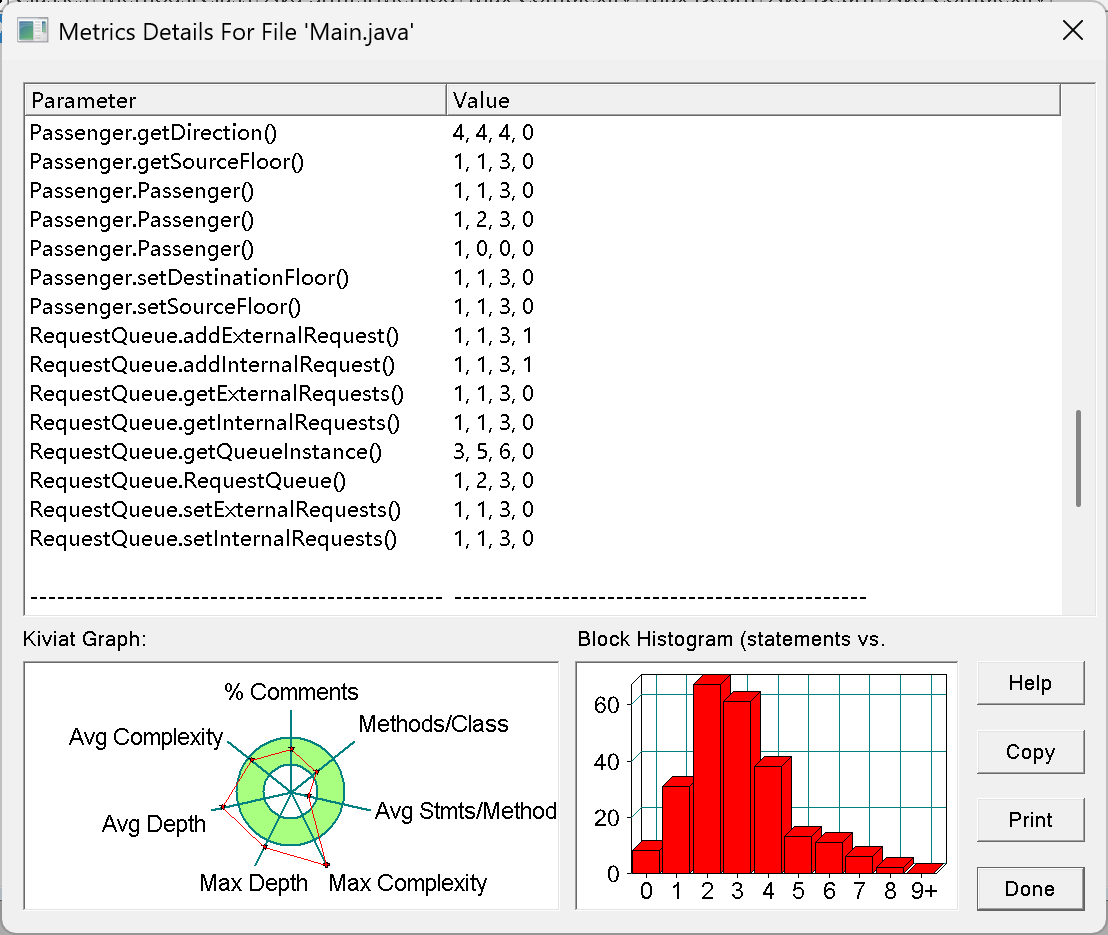Click the Help button
Image resolution: width=1108 pixels, height=935 pixels.
[x=1030, y=683]
